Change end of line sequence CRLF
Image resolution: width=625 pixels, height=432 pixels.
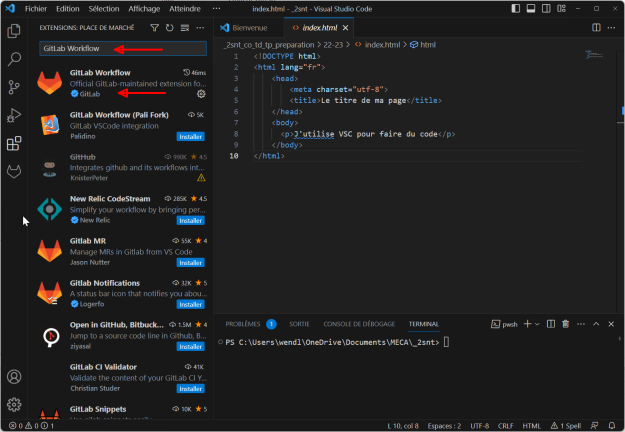(505, 426)
